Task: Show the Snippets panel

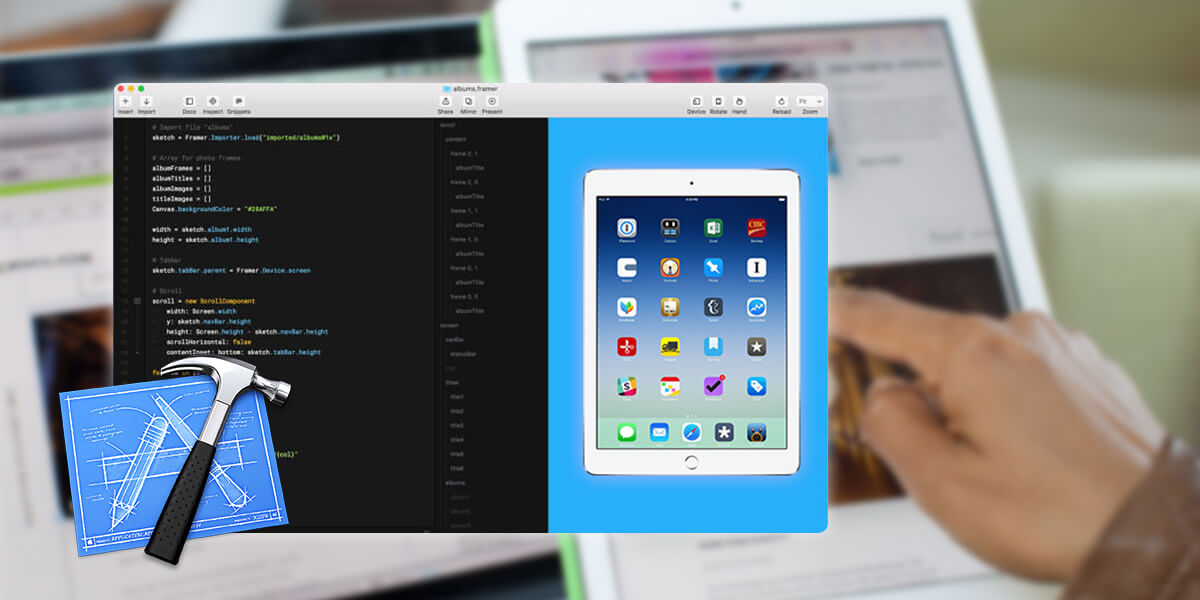Action: click(238, 101)
